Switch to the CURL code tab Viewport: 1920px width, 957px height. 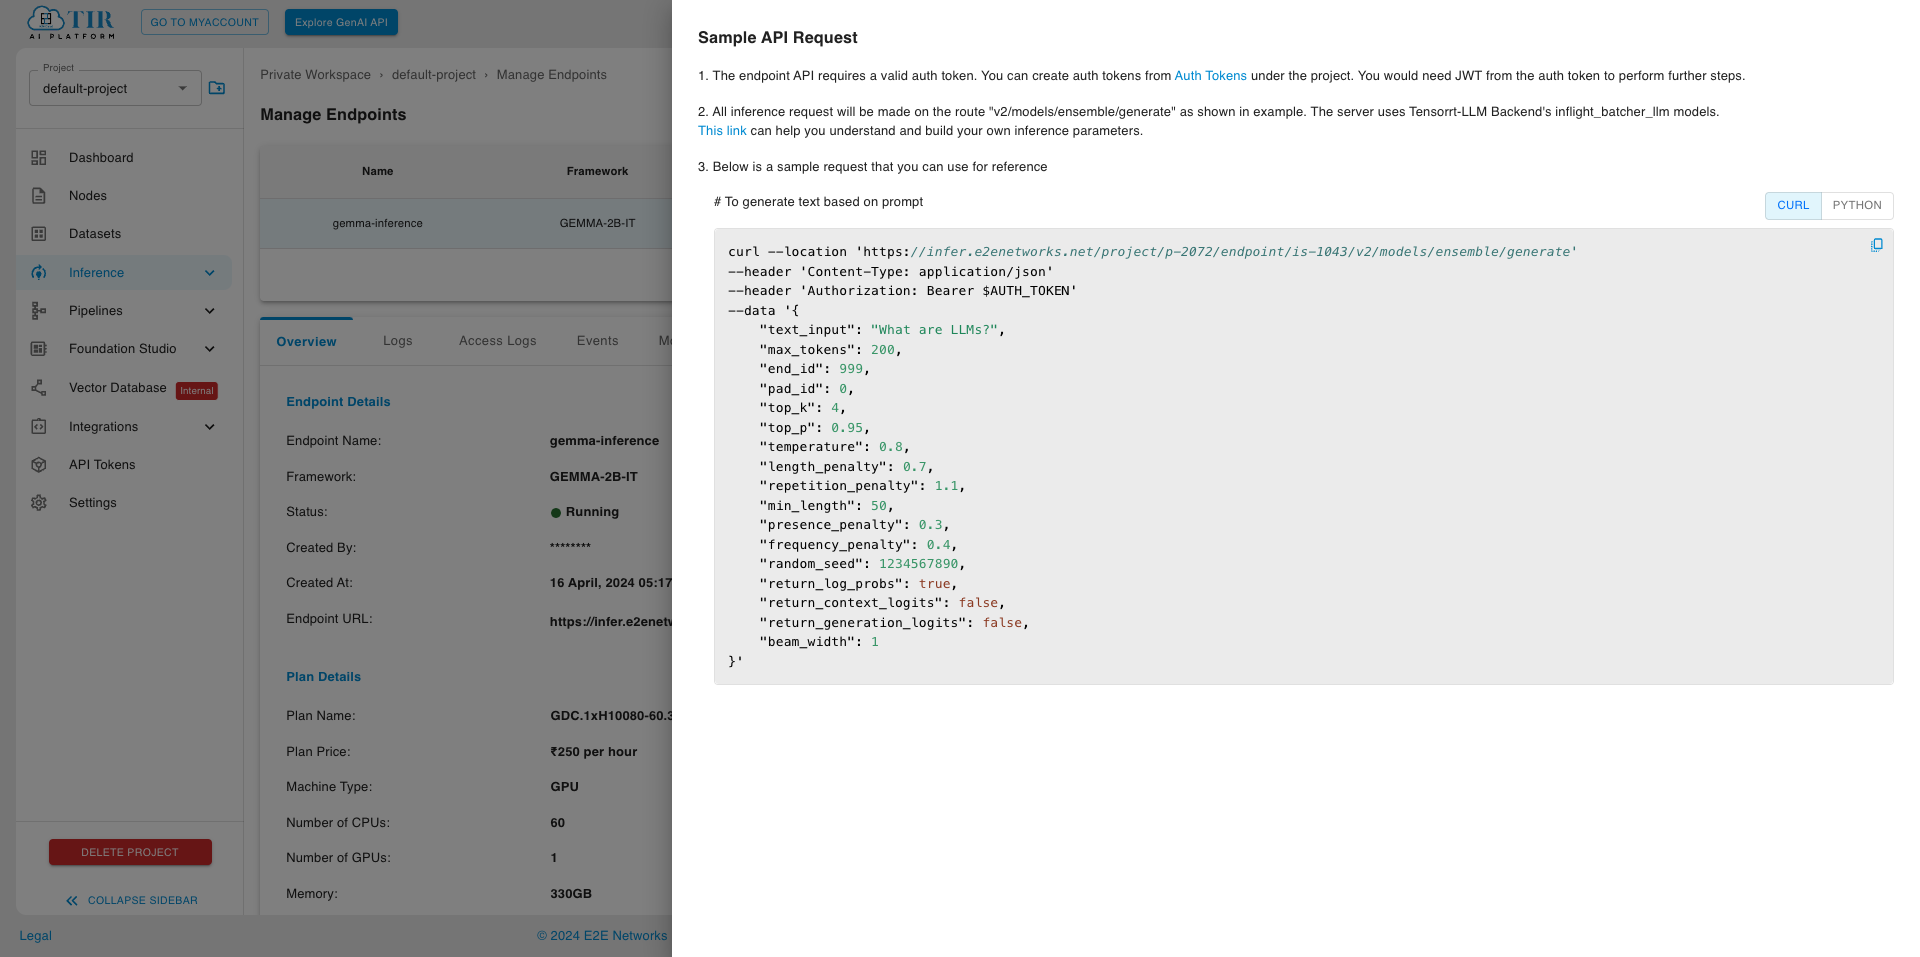[x=1793, y=205]
